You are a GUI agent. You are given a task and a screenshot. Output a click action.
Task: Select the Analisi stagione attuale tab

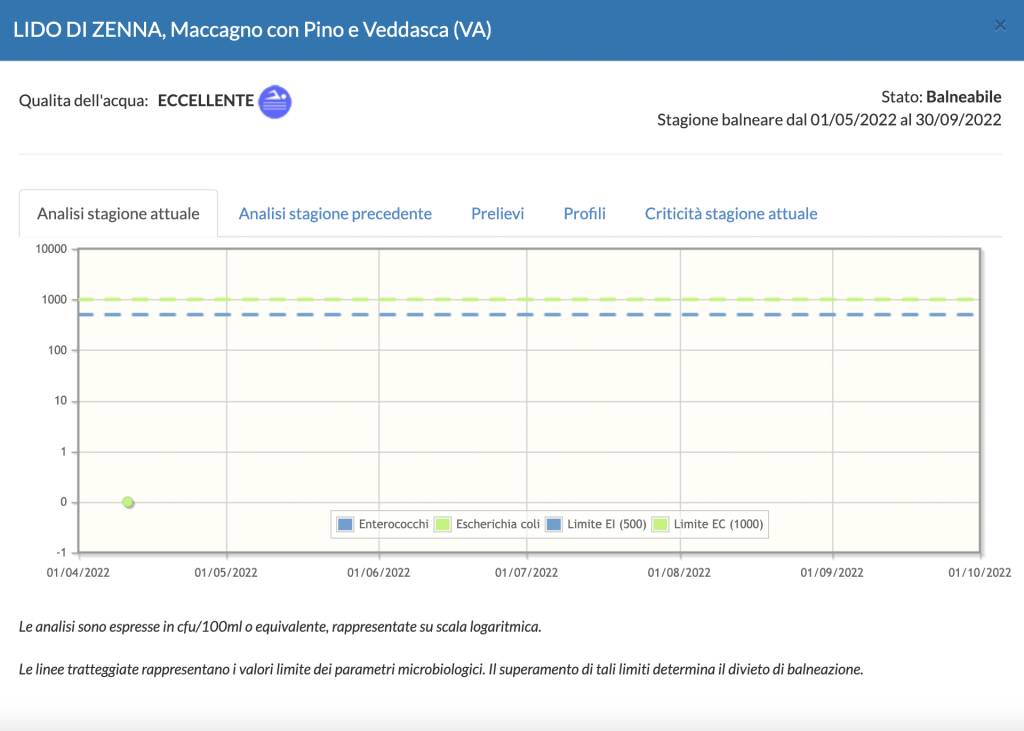point(118,213)
